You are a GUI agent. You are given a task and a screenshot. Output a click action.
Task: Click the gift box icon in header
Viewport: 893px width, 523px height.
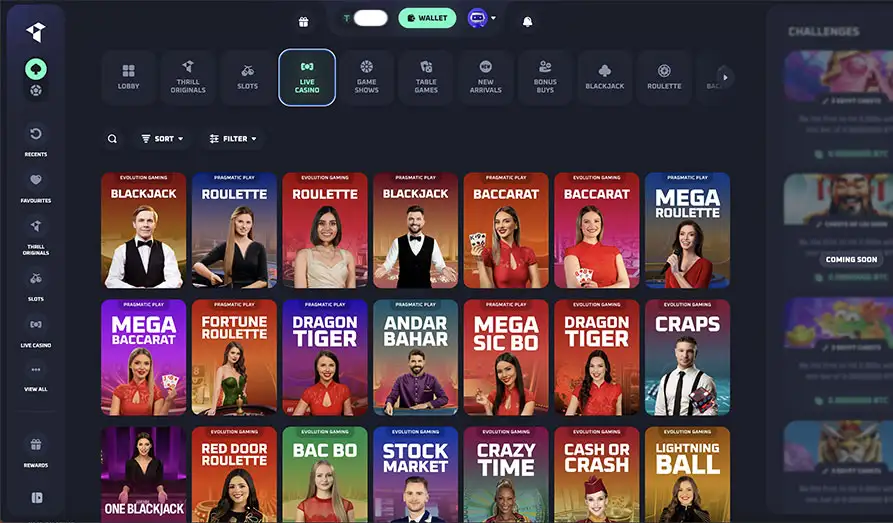point(304,22)
